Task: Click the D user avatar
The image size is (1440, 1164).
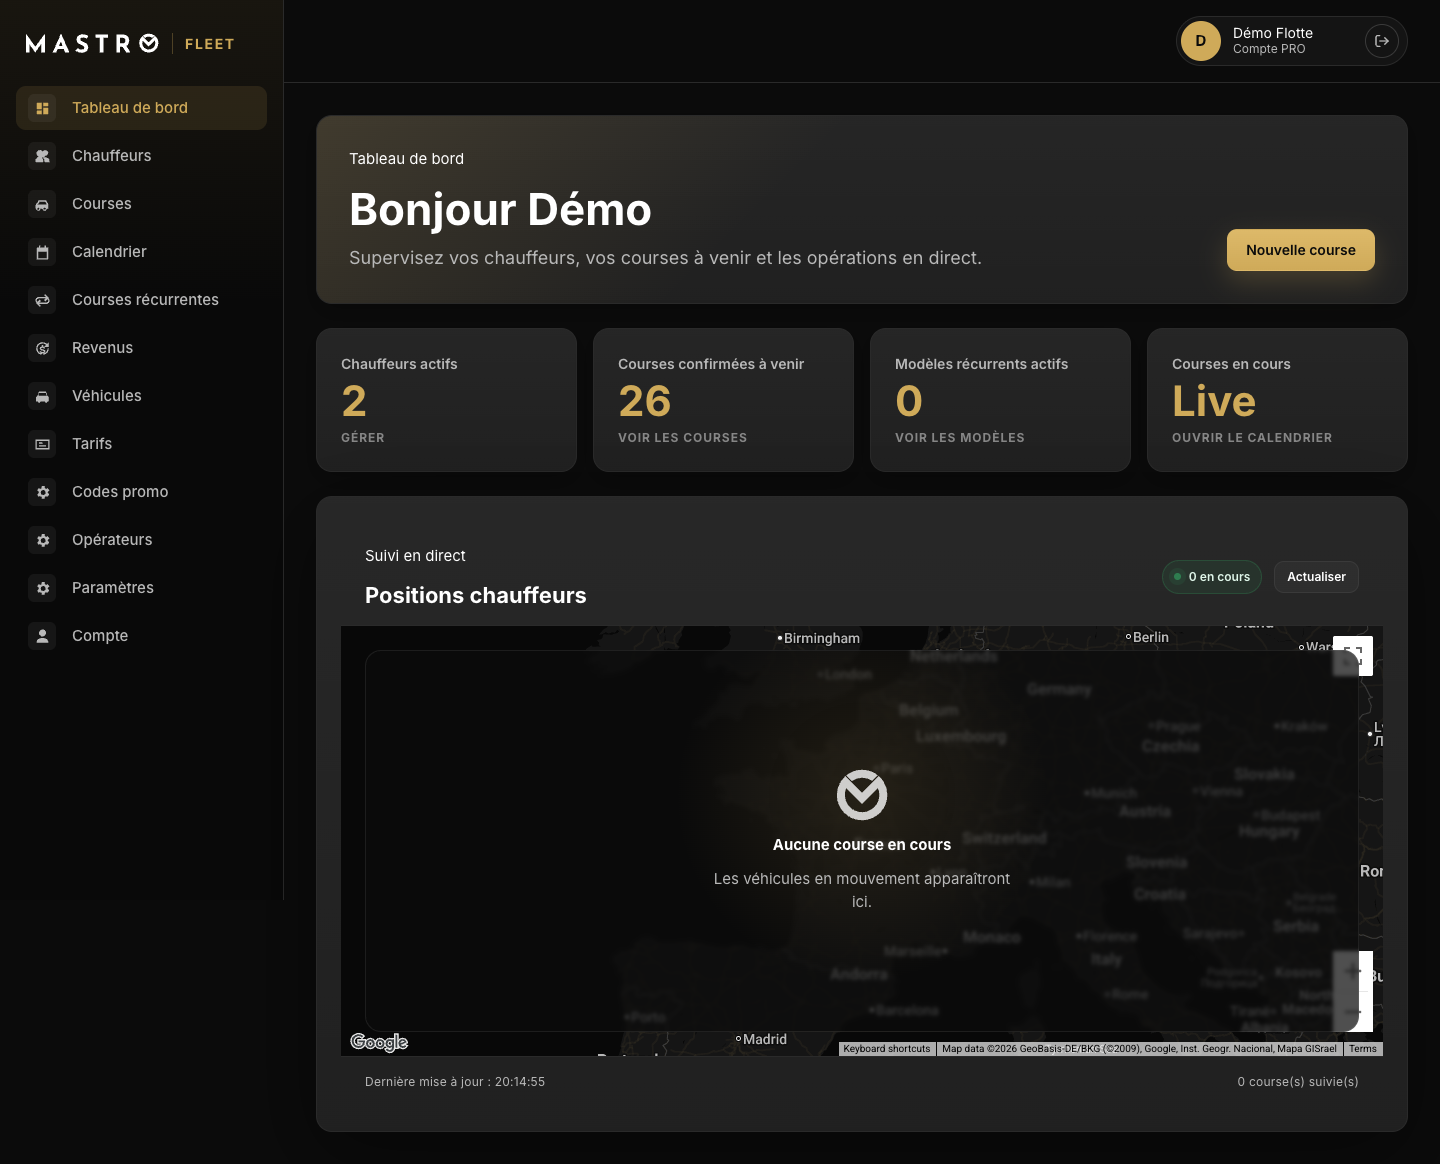Action: pyautogui.click(x=1201, y=41)
